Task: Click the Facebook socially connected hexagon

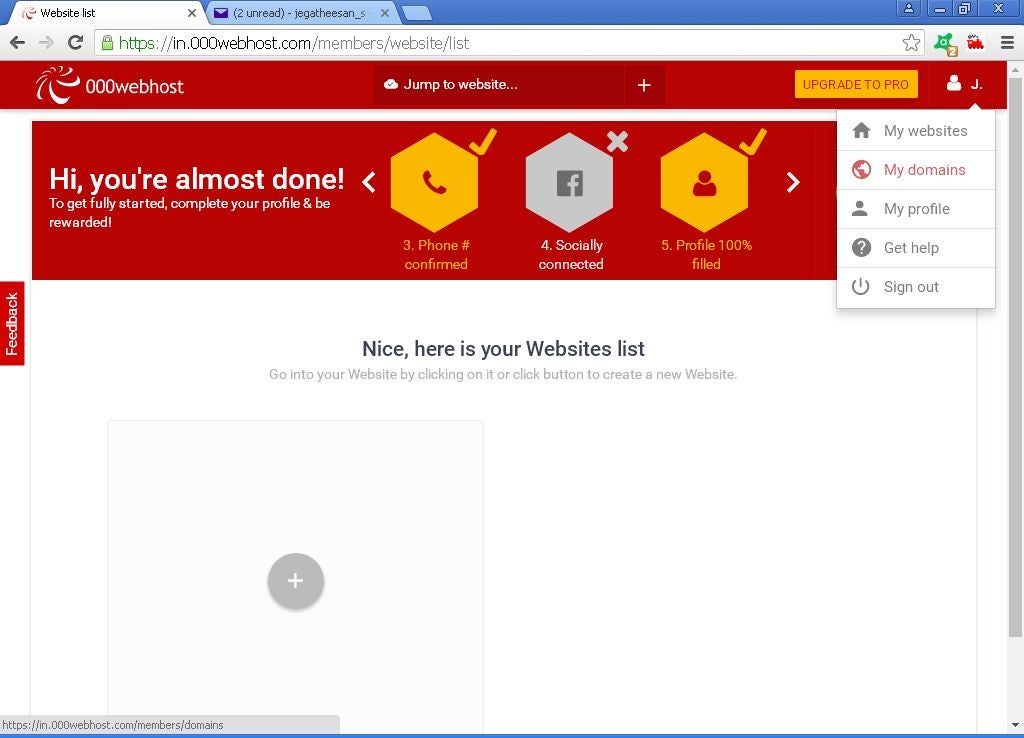Action: pos(569,183)
